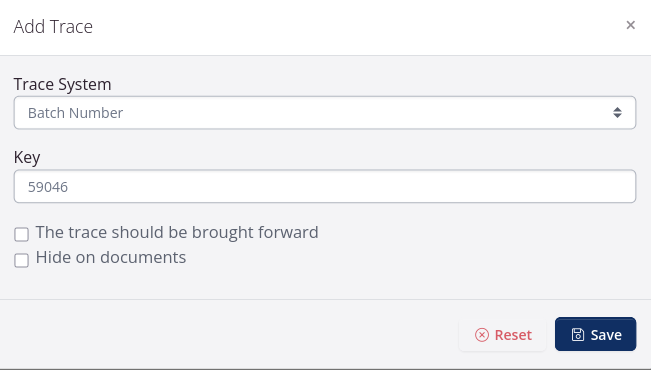The height and width of the screenshot is (370, 651).
Task: Click the 'Trace System' field label
Action: click(x=62, y=84)
